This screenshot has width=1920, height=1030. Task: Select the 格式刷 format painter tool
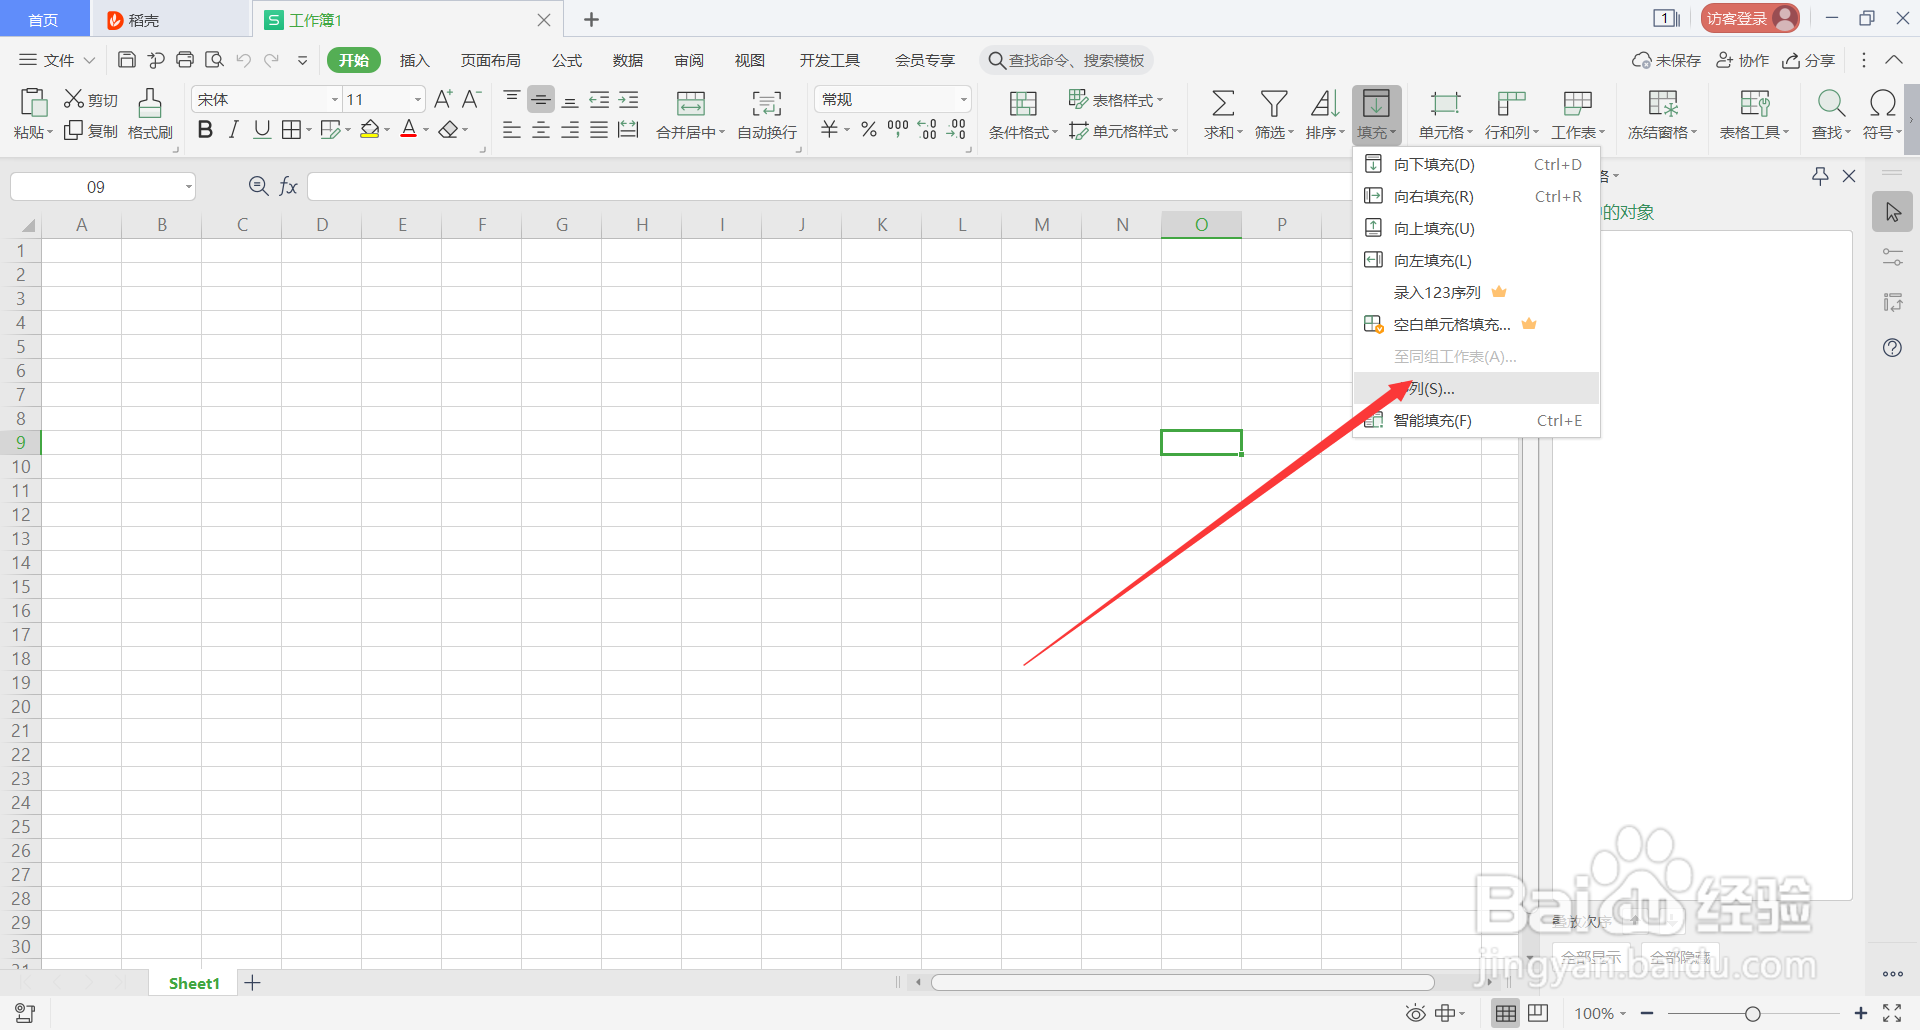coord(149,113)
